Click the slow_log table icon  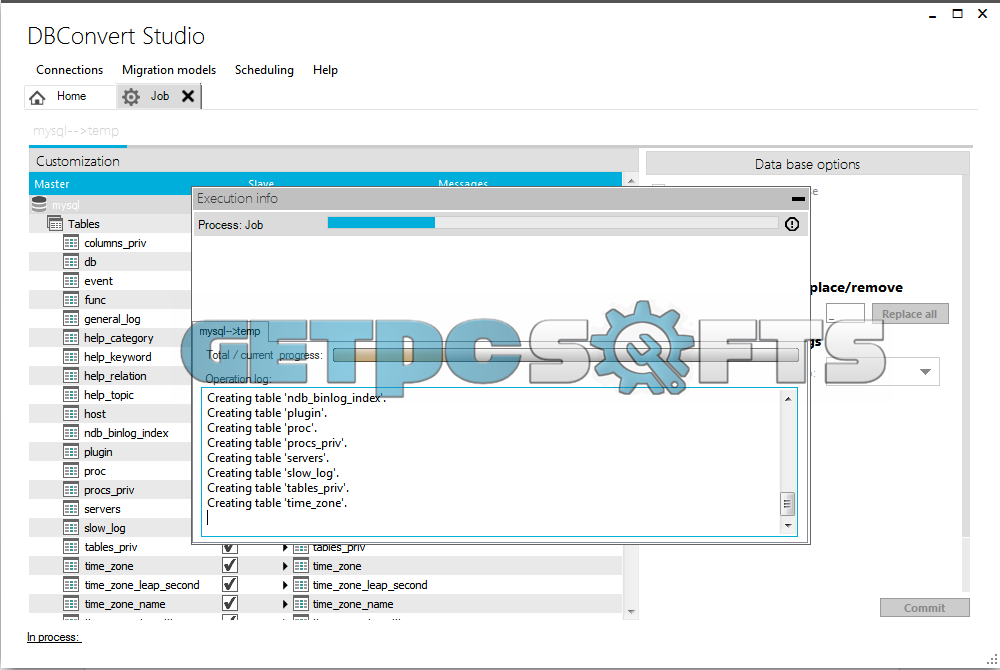tap(71, 528)
